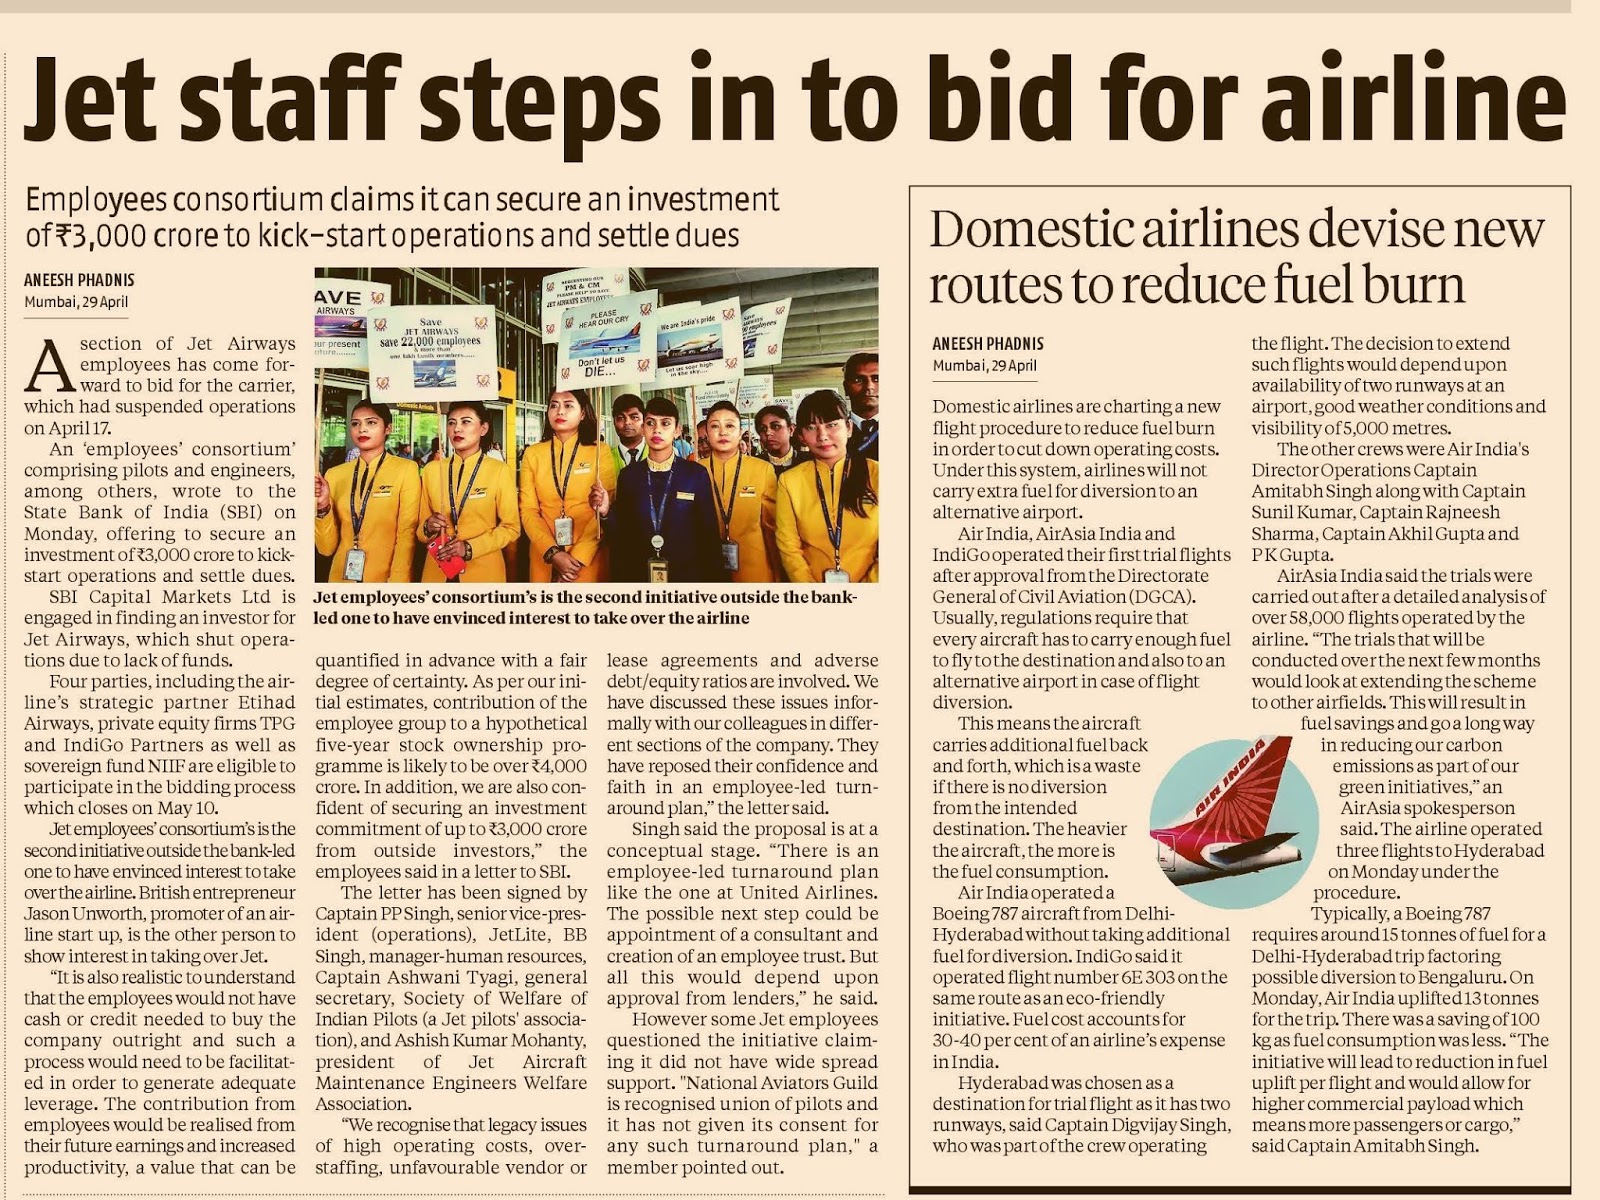
Task: Click the text "which had suspended operations"
Action: (160, 406)
